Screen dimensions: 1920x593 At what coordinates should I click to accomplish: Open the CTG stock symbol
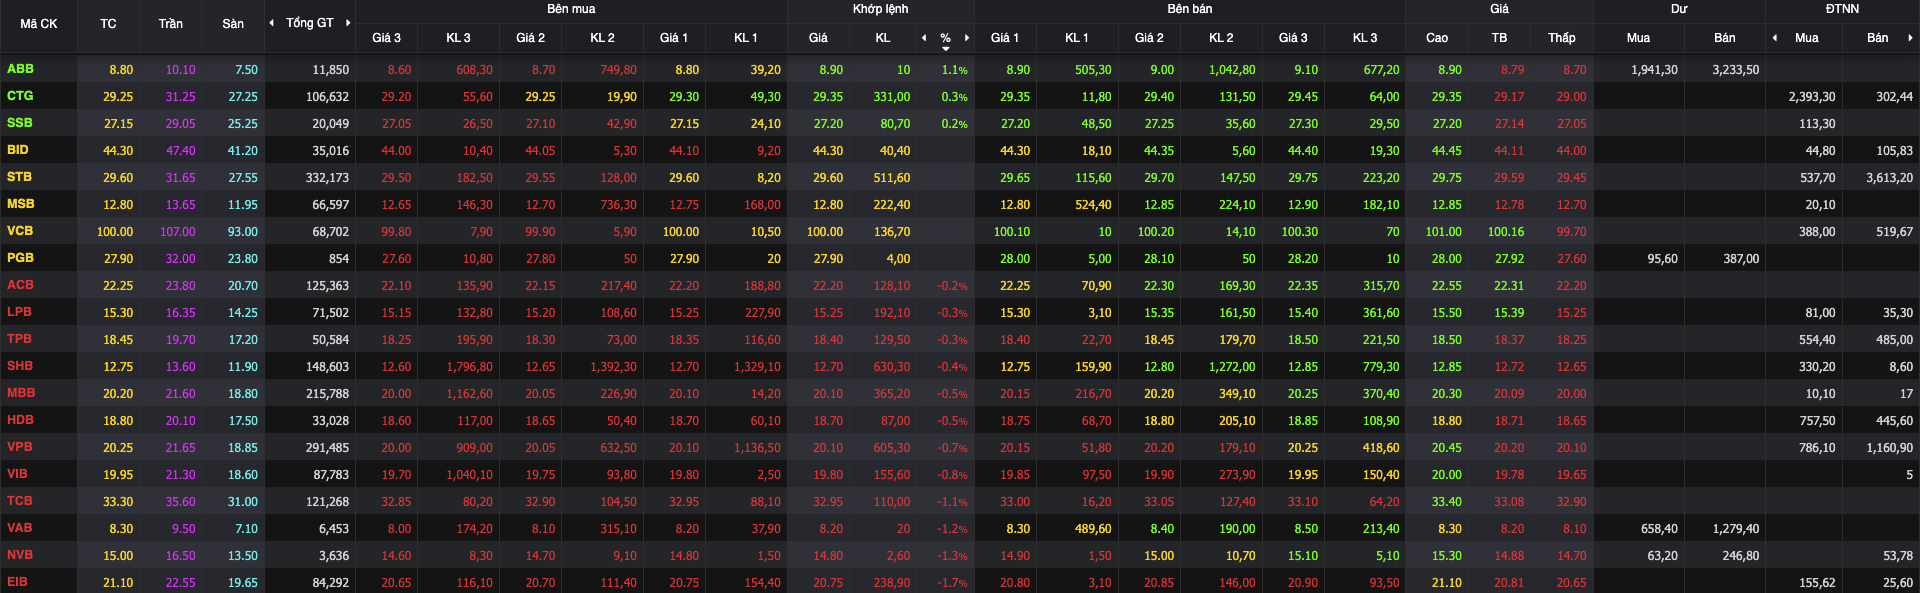[x=20, y=96]
